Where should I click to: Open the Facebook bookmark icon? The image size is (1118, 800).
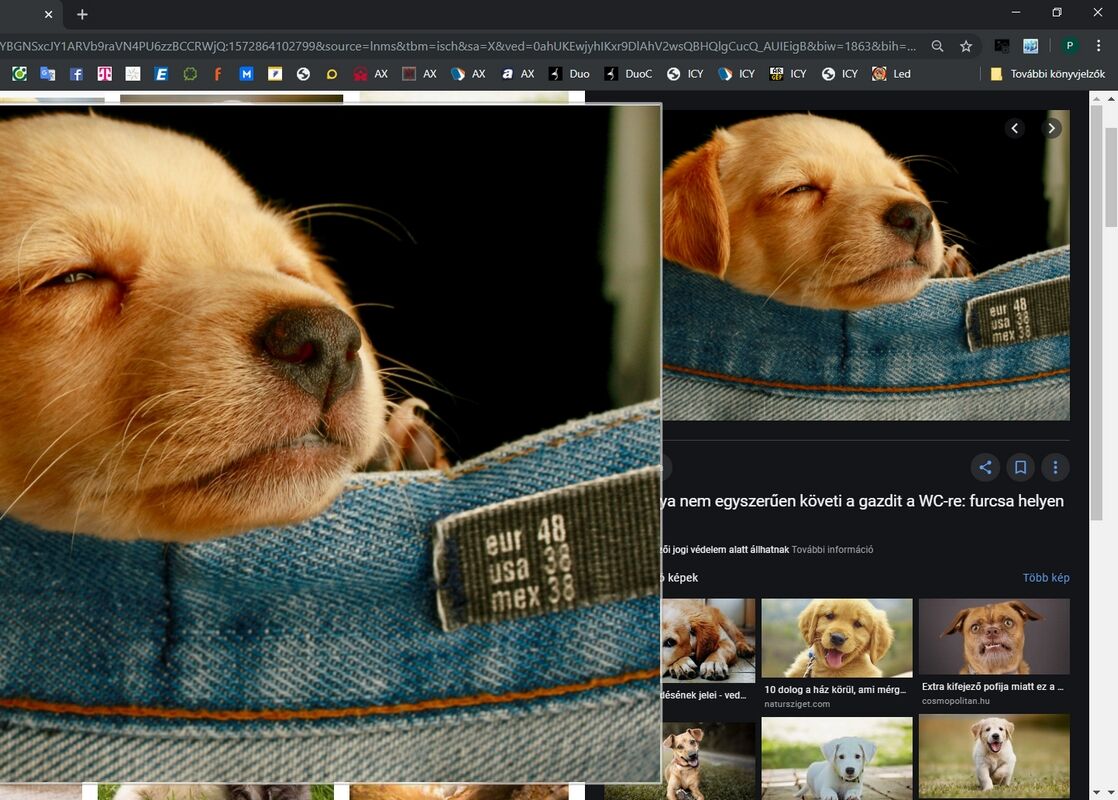(76, 73)
